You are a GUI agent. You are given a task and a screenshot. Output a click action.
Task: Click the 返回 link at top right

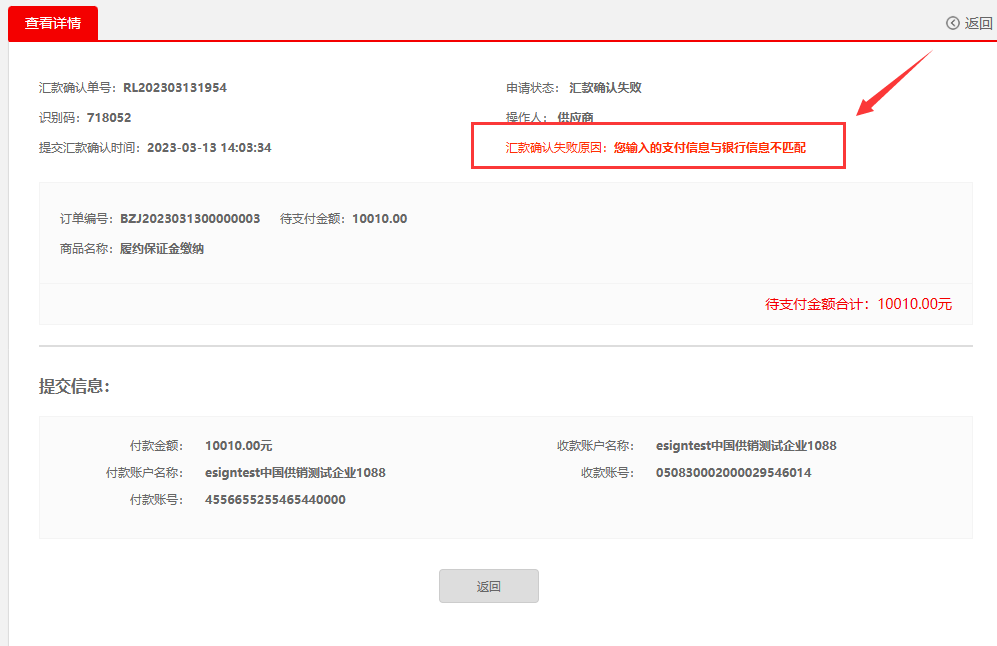coord(978,24)
